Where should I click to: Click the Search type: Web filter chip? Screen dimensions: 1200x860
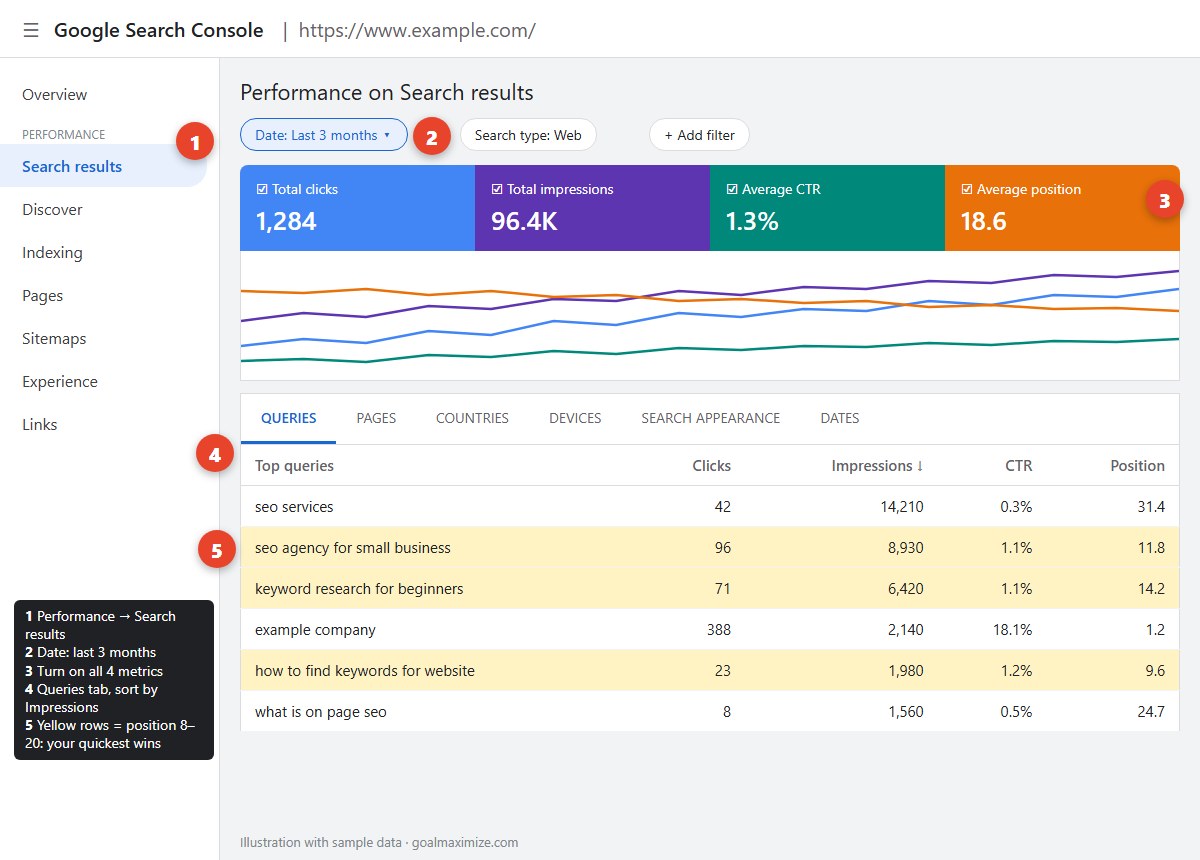pos(528,135)
